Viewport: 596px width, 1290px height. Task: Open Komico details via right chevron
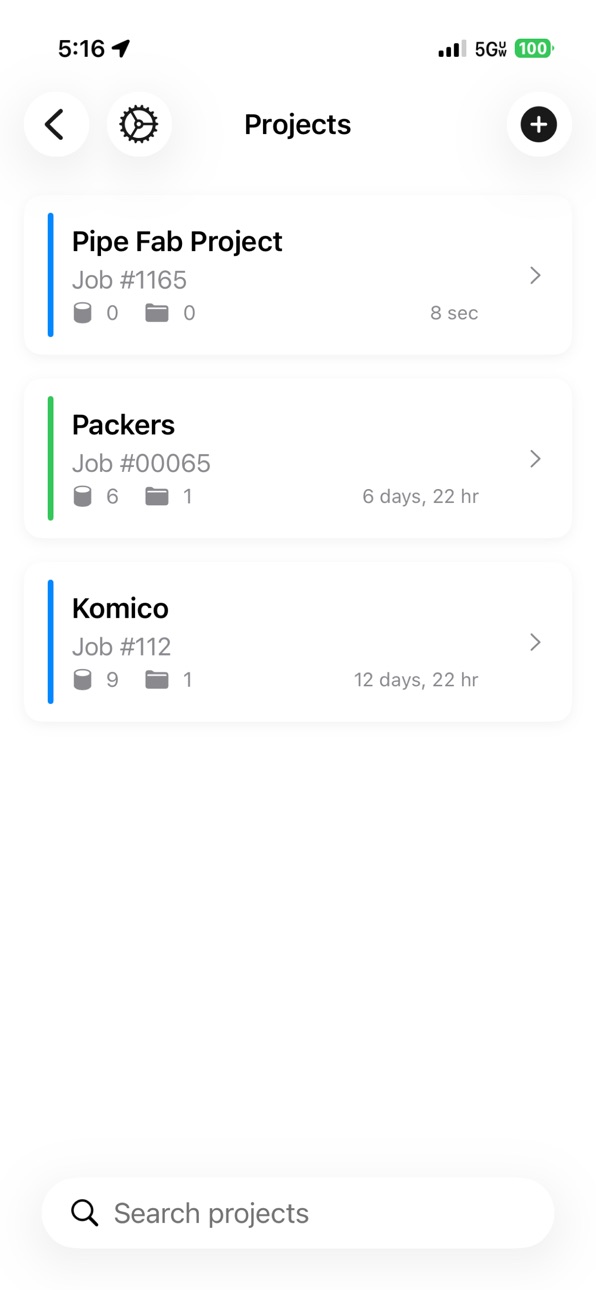click(x=535, y=642)
